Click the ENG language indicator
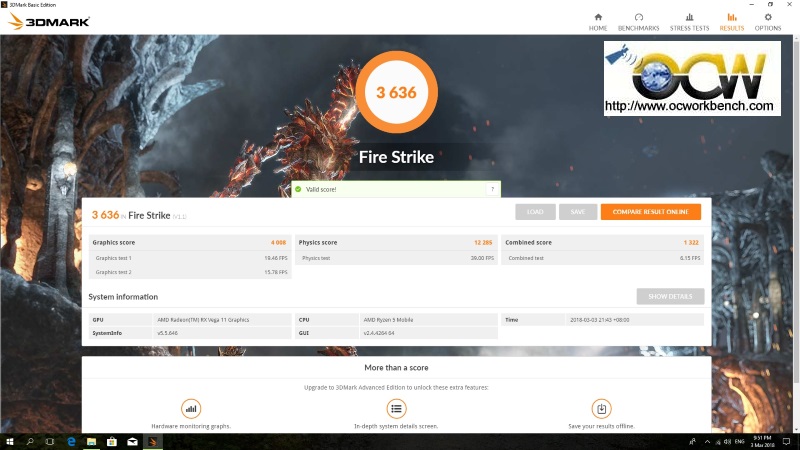Screen dimensions: 800x450 click(x=739, y=442)
